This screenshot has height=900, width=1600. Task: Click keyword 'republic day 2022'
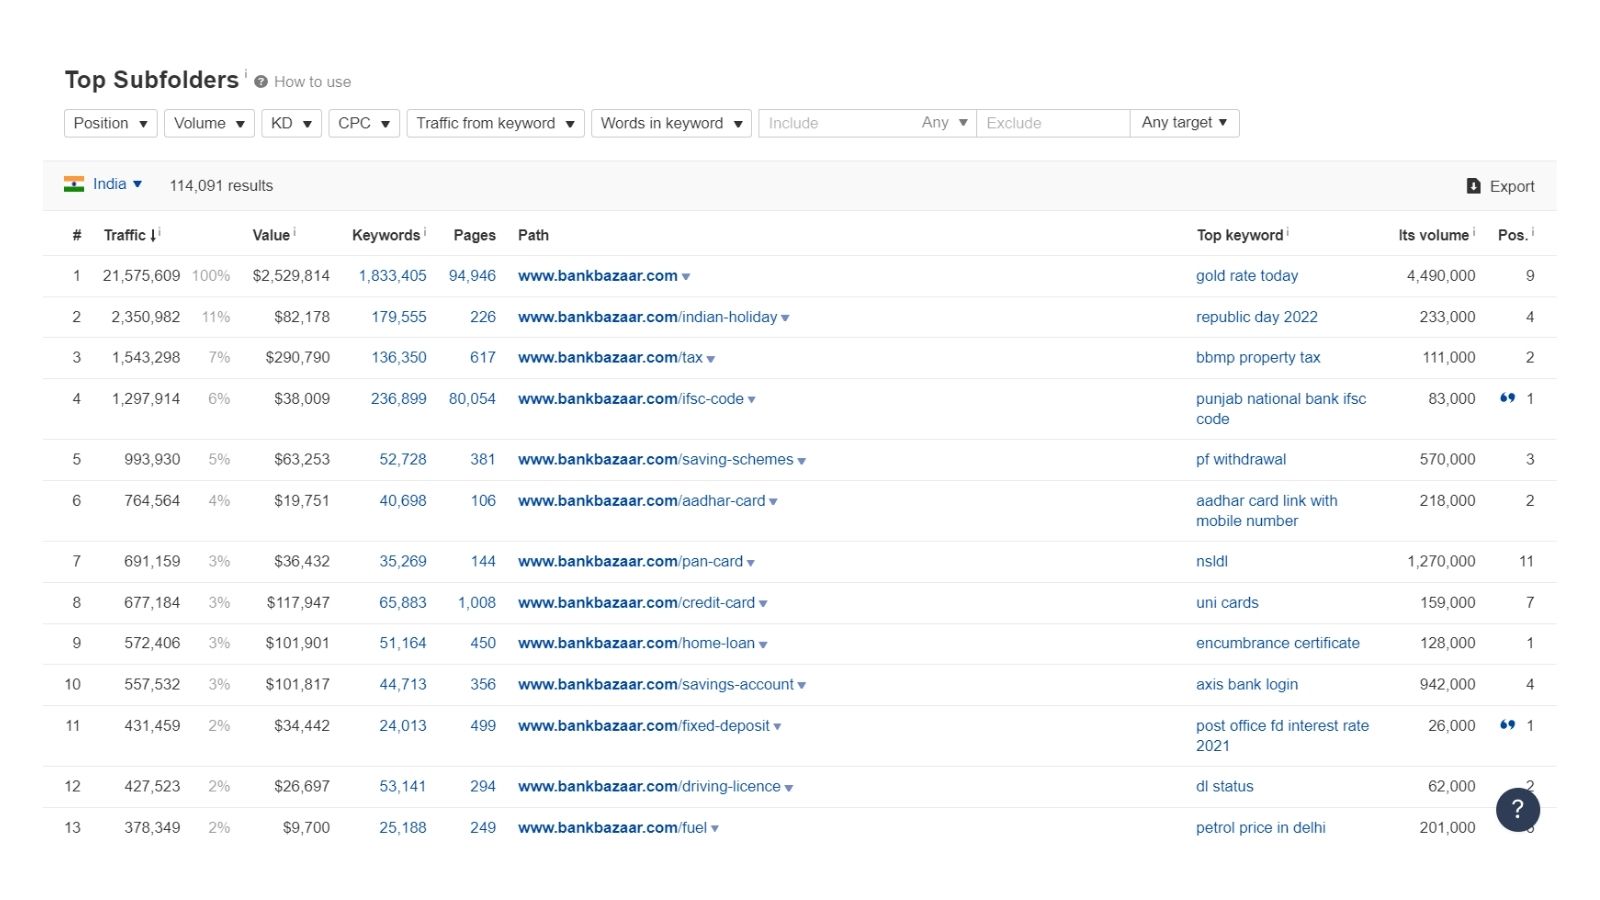pos(1257,316)
